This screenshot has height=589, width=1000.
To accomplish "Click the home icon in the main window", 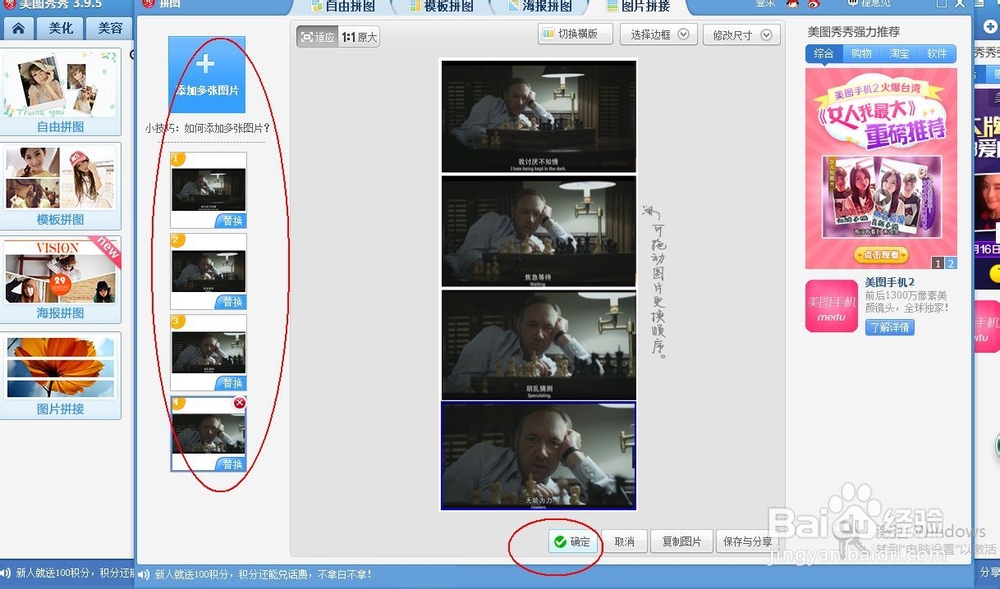I will tap(18, 28).
